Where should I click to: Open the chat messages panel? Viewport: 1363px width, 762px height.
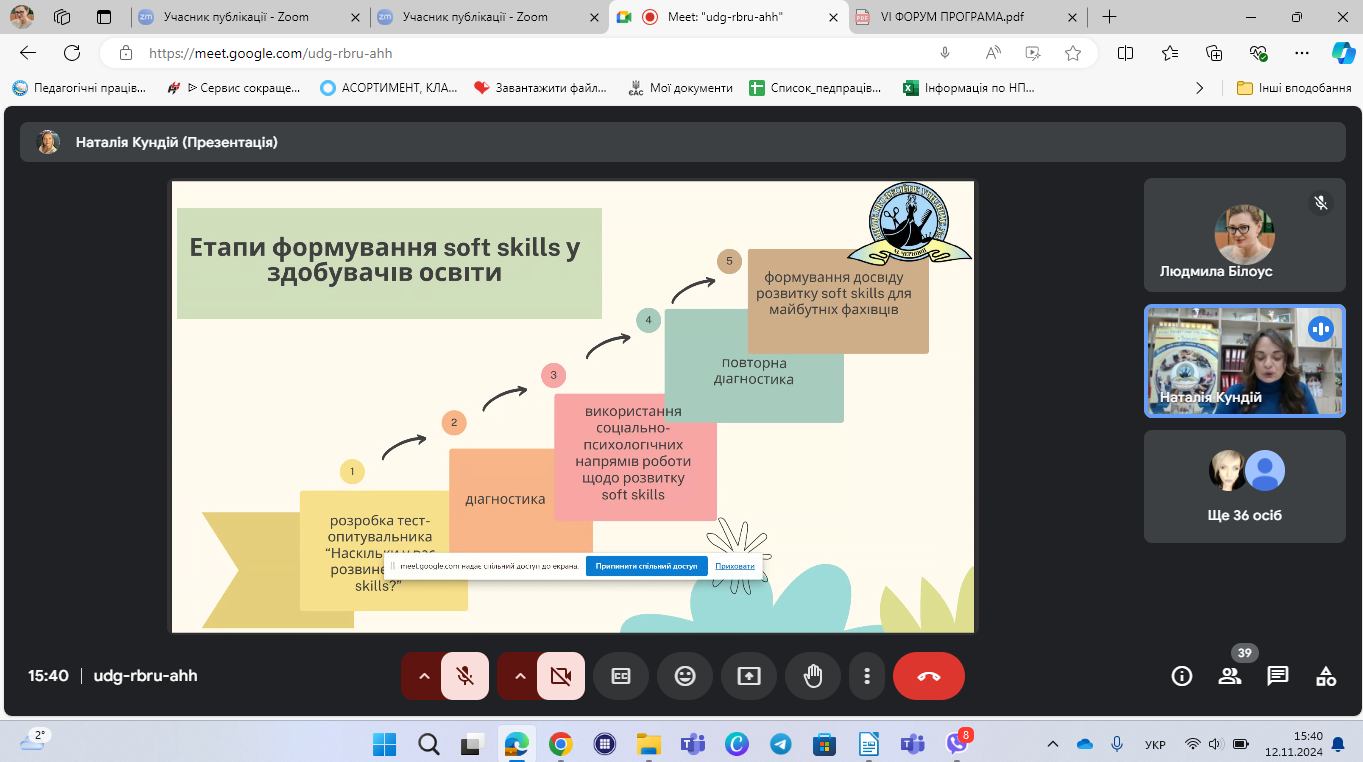tap(1277, 676)
